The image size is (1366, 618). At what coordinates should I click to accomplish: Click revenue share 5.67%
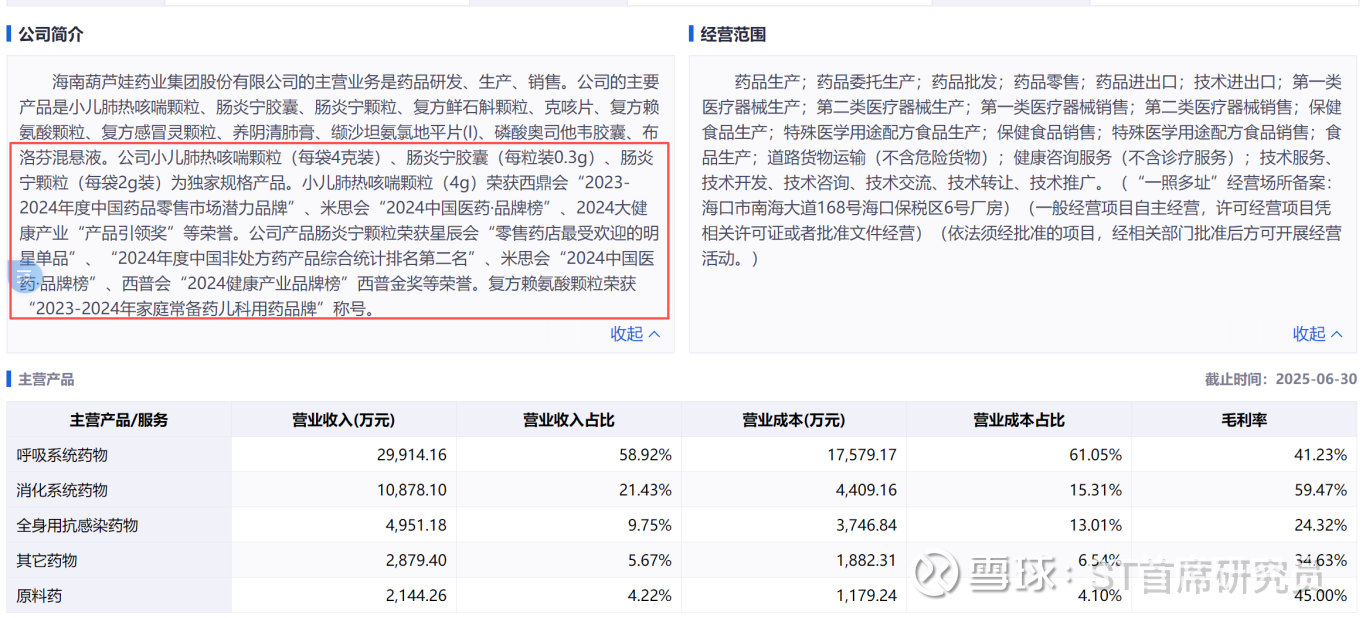click(650, 560)
